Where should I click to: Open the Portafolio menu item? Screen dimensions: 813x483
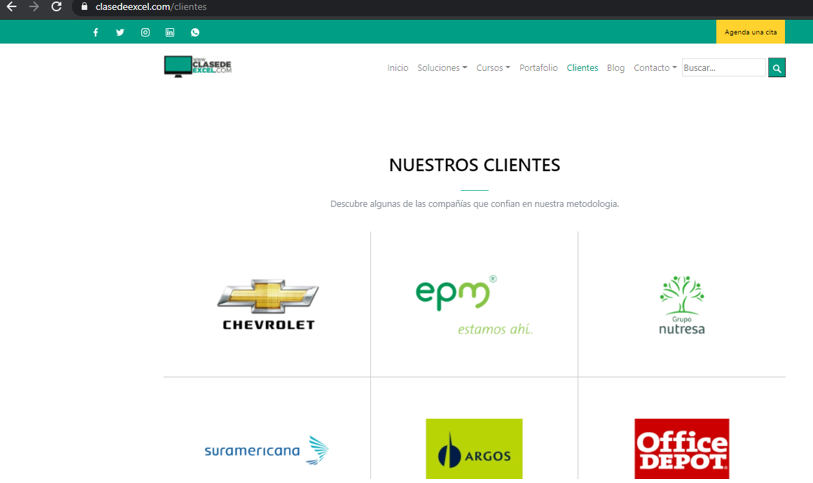coord(538,67)
